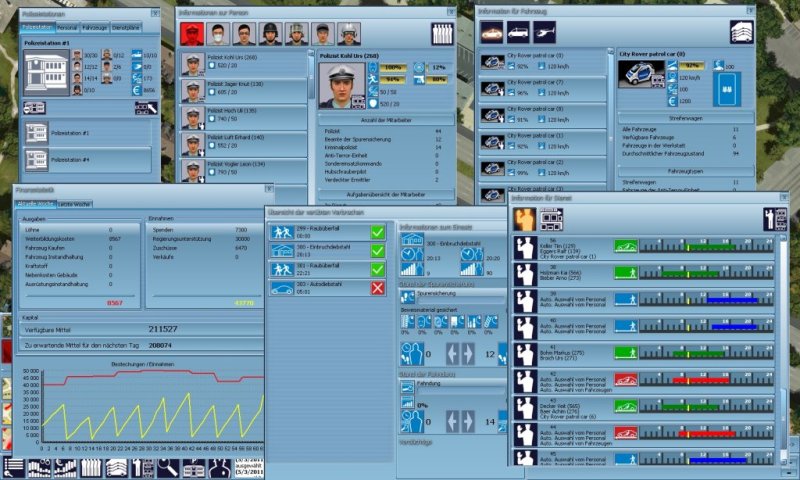Toggle red X for 303 Autodiebstahl
The image size is (800, 480).
coord(378,287)
